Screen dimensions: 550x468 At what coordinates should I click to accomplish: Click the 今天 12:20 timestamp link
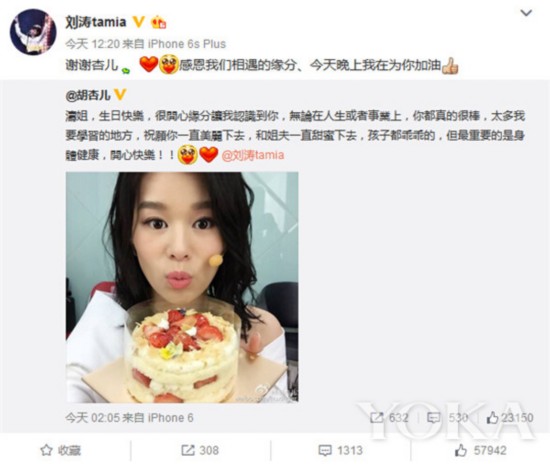click(x=92, y=44)
